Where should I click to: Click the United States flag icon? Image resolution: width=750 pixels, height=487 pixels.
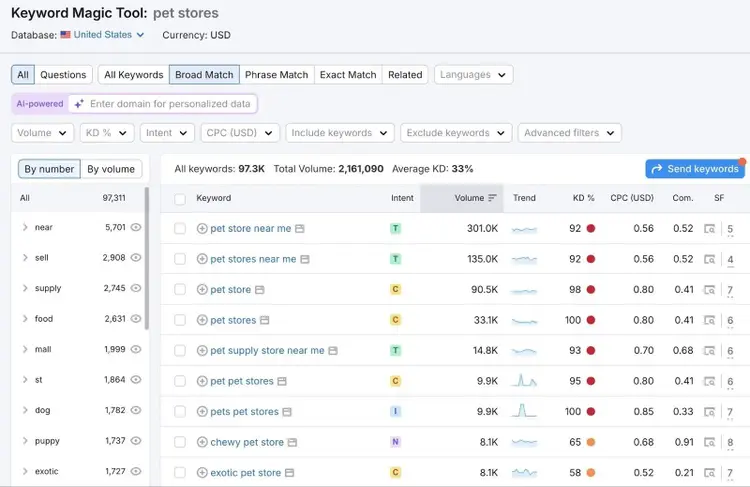coord(66,35)
